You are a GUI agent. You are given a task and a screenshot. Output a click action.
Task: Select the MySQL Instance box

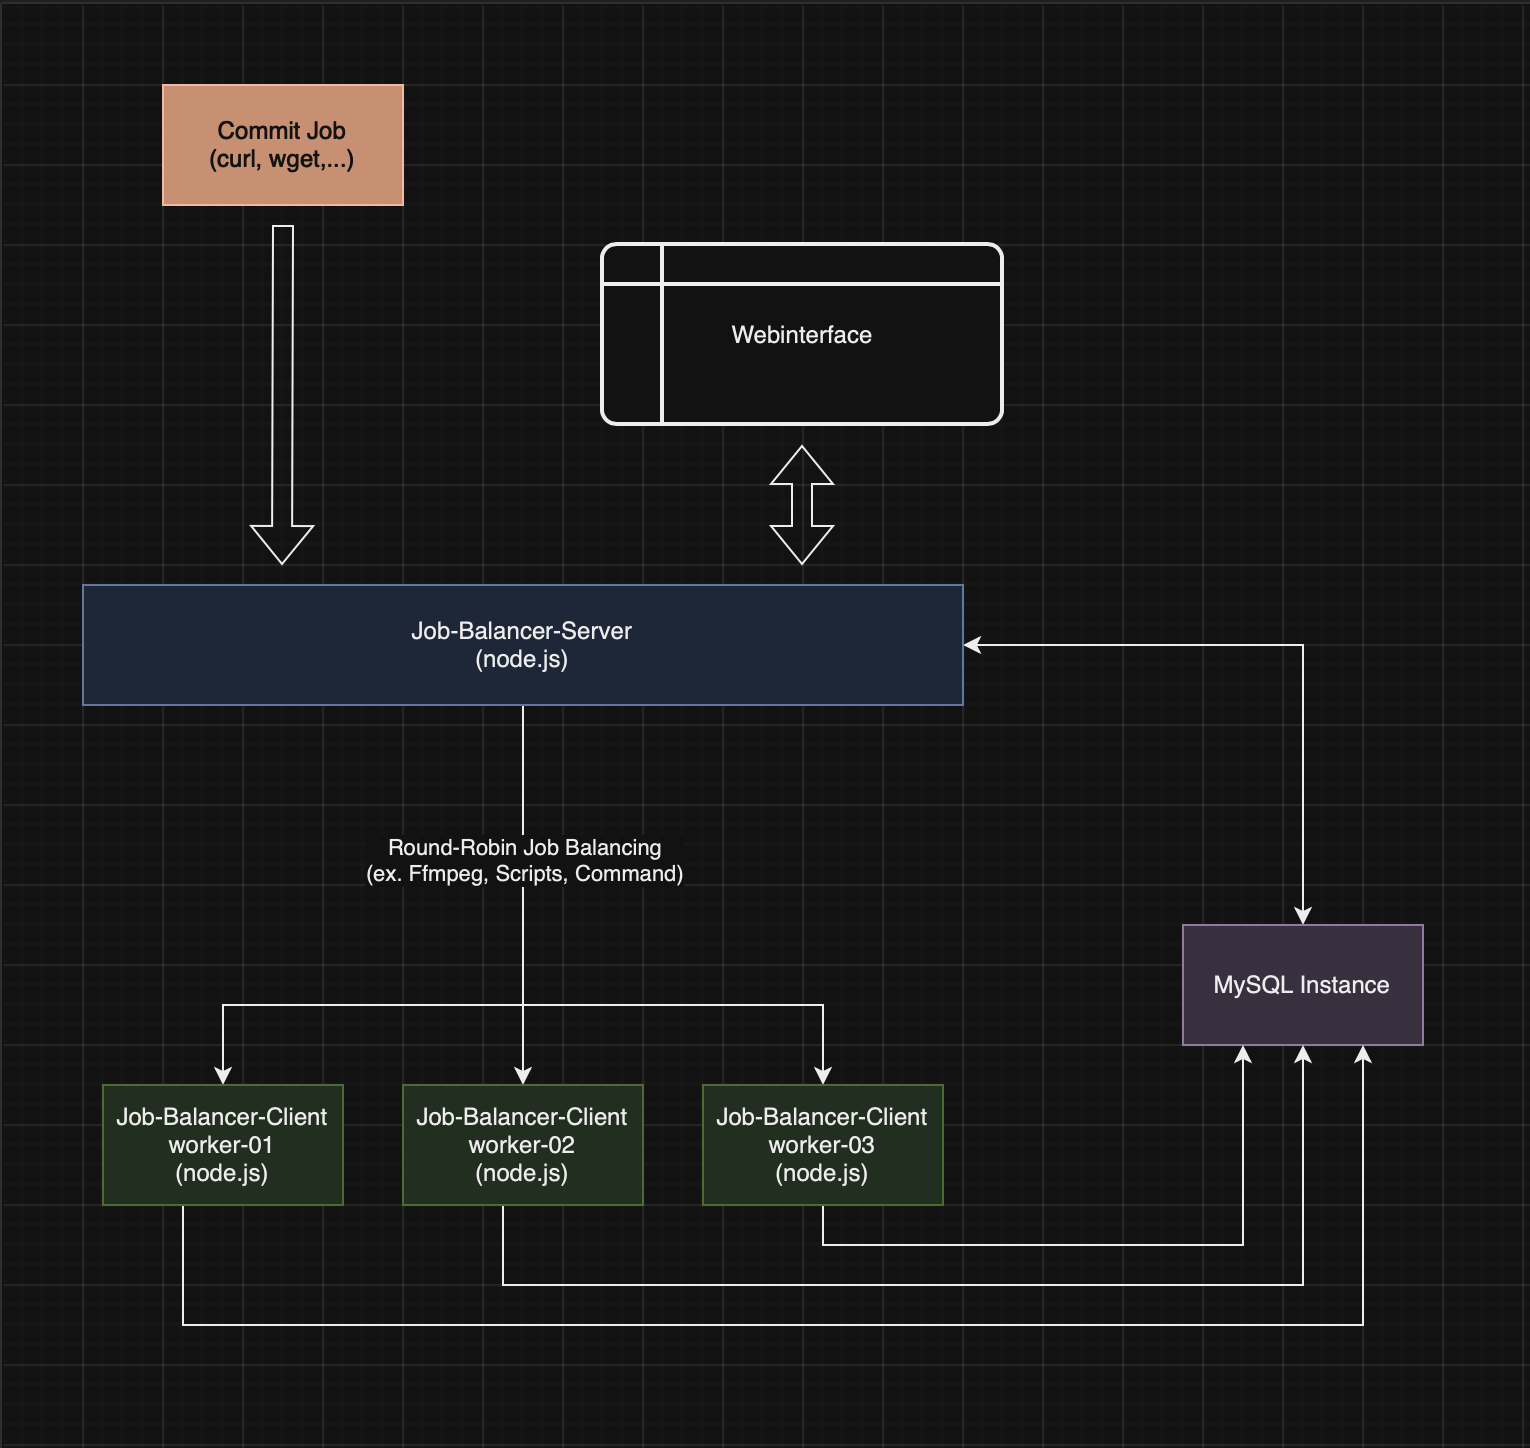(x=1303, y=985)
